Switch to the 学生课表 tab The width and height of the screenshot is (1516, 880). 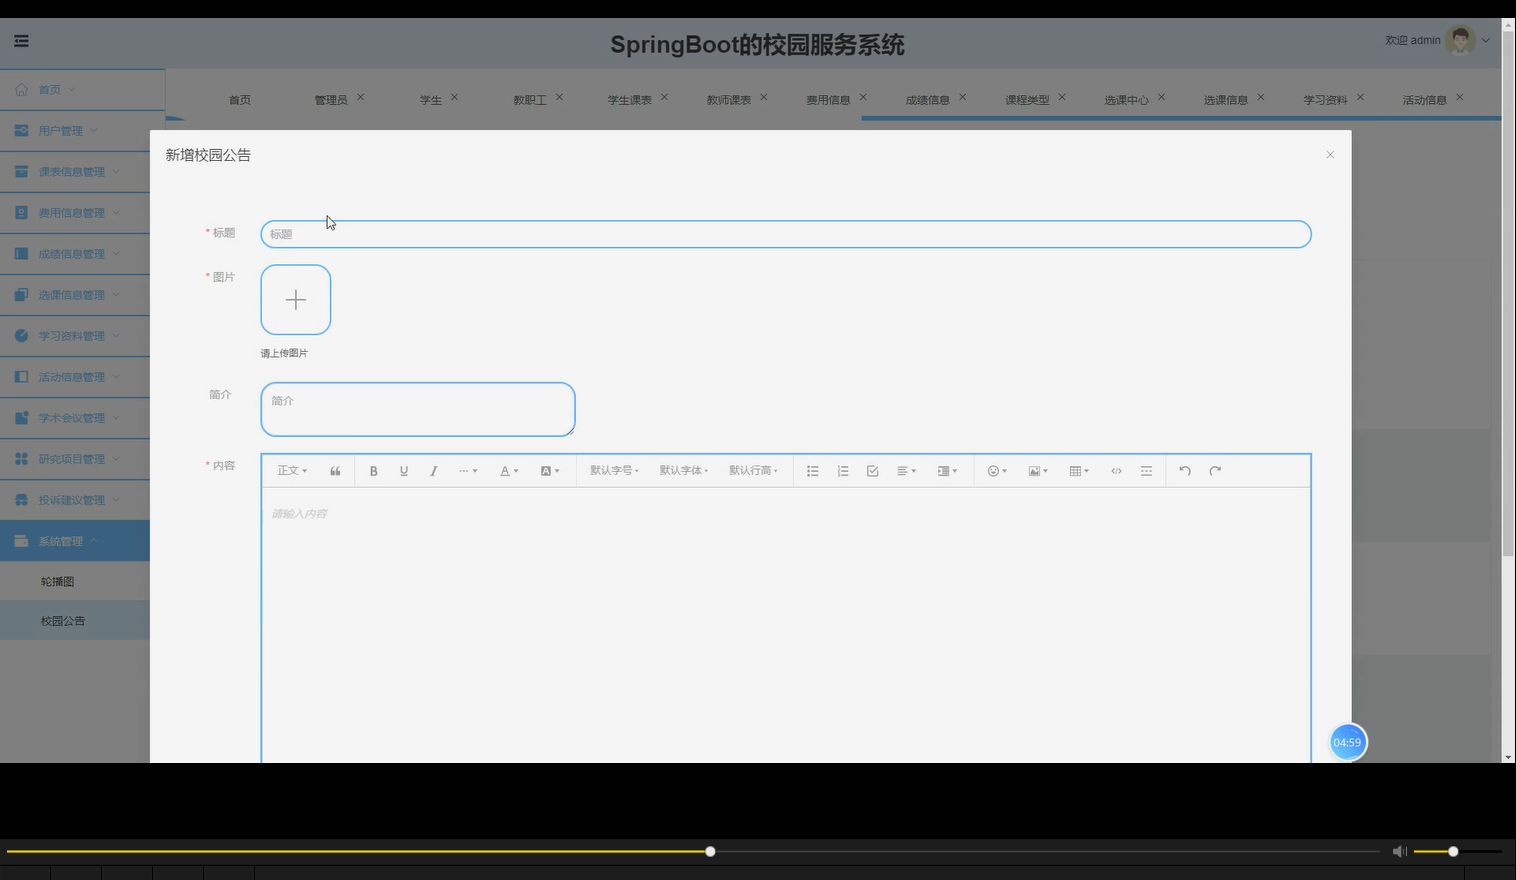click(630, 100)
